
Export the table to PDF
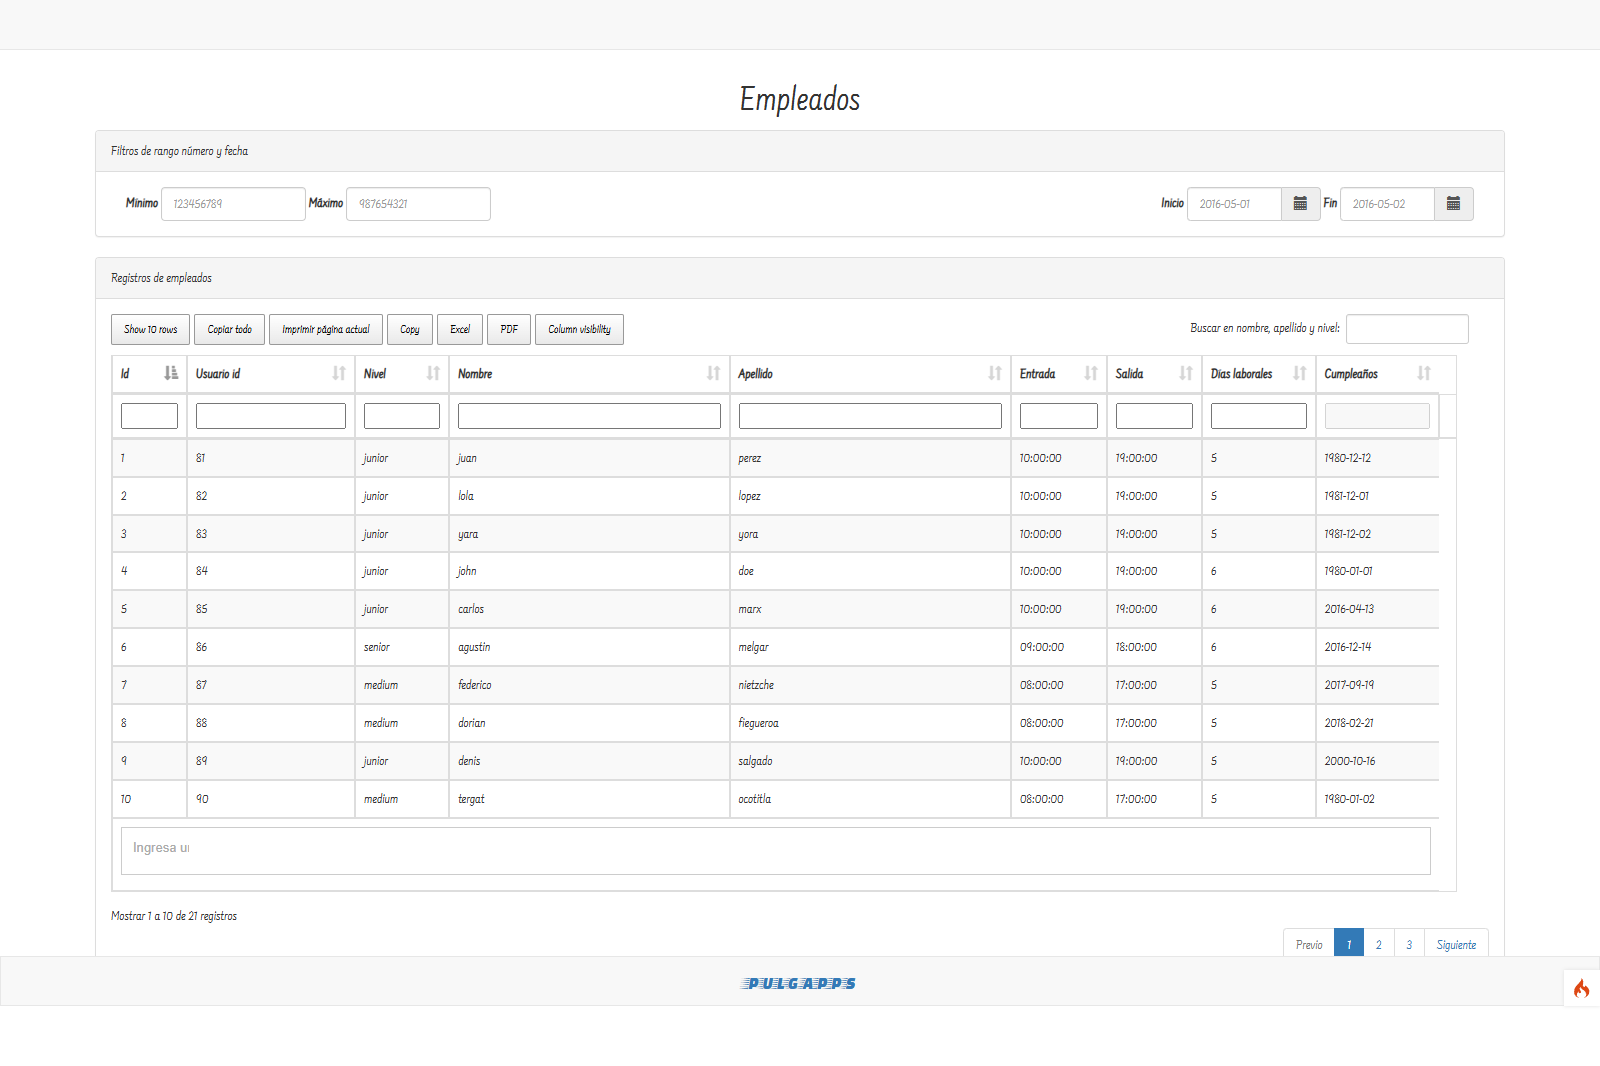pos(509,329)
